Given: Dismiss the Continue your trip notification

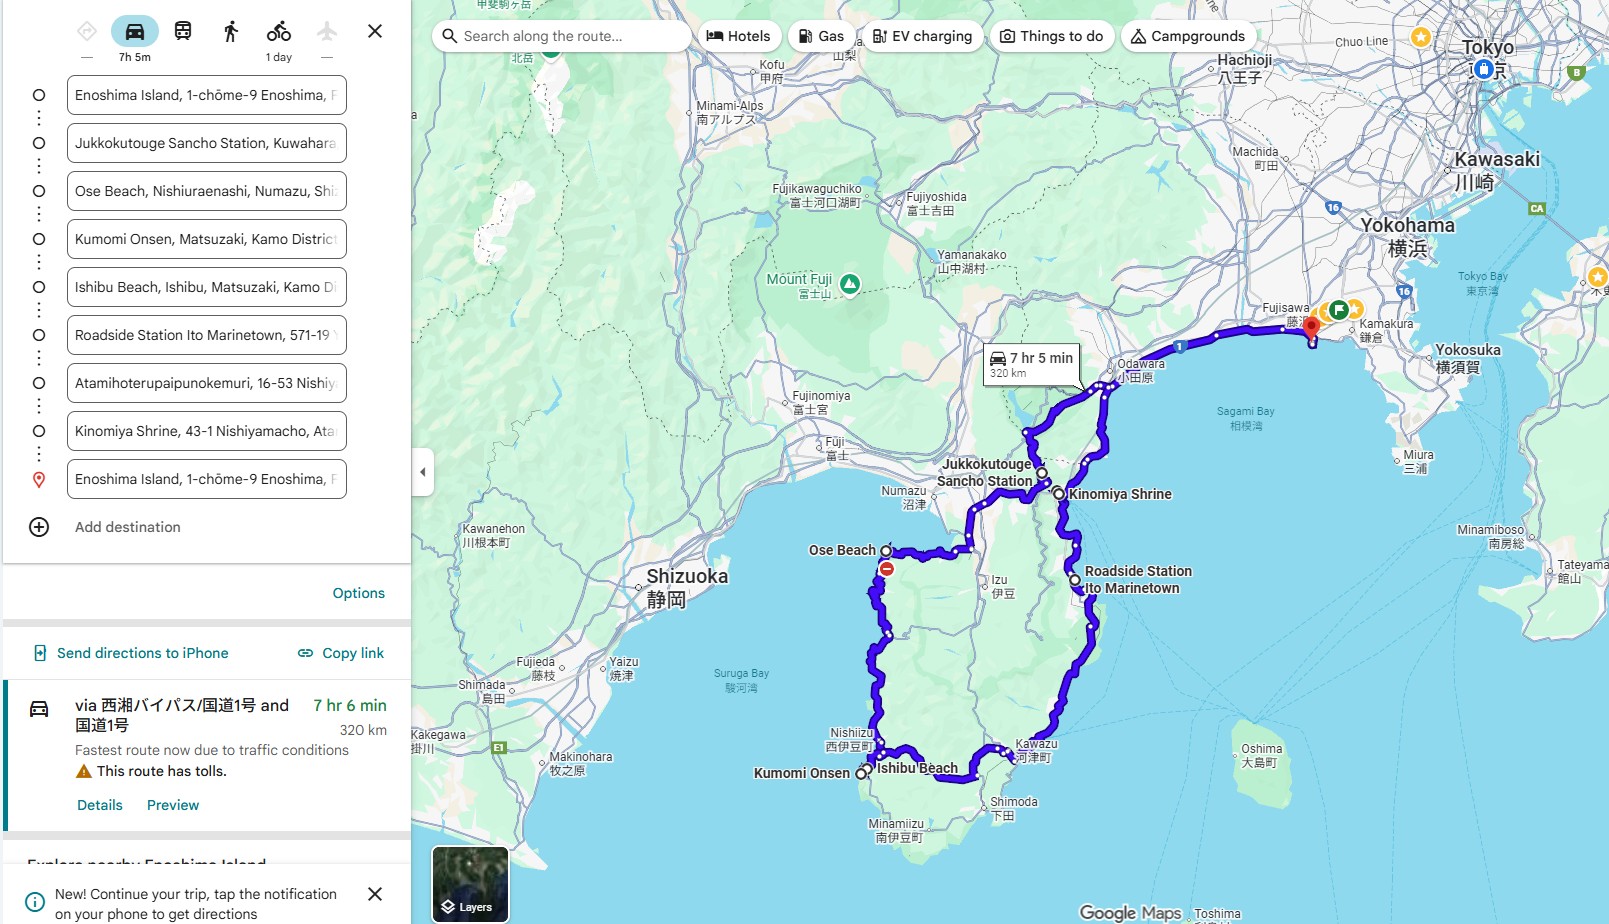Looking at the screenshot, I should [375, 894].
